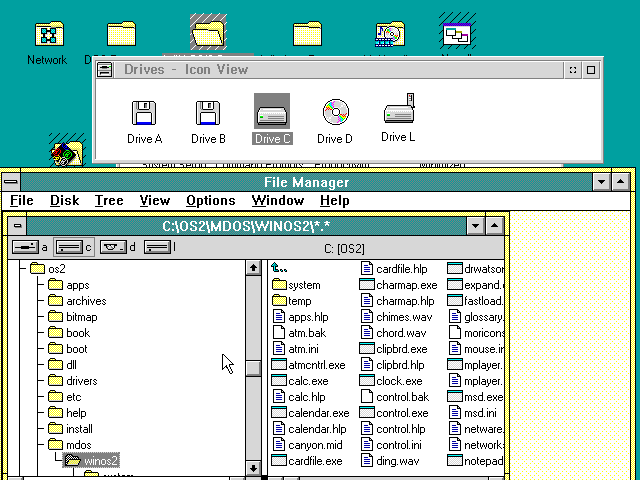Open the Help menu

[x=335, y=201]
